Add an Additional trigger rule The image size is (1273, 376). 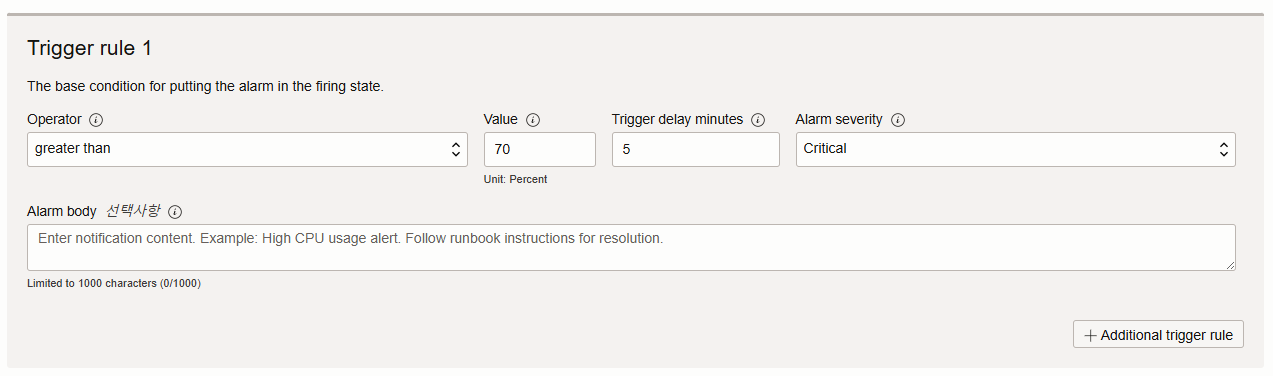tap(1158, 335)
